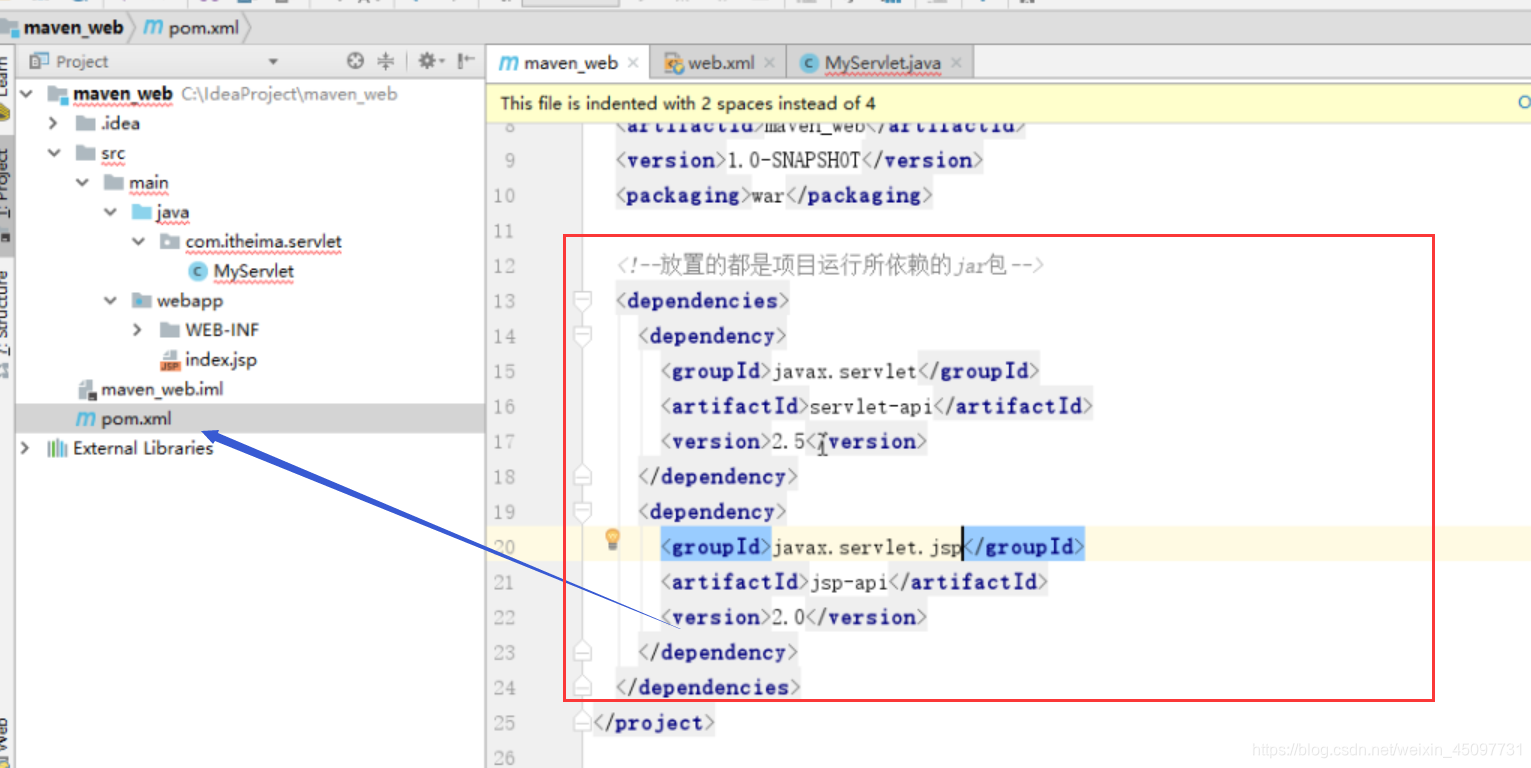Expand External Libraries node
This screenshot has width=1531, height=768.
click(x=25, y=448)
